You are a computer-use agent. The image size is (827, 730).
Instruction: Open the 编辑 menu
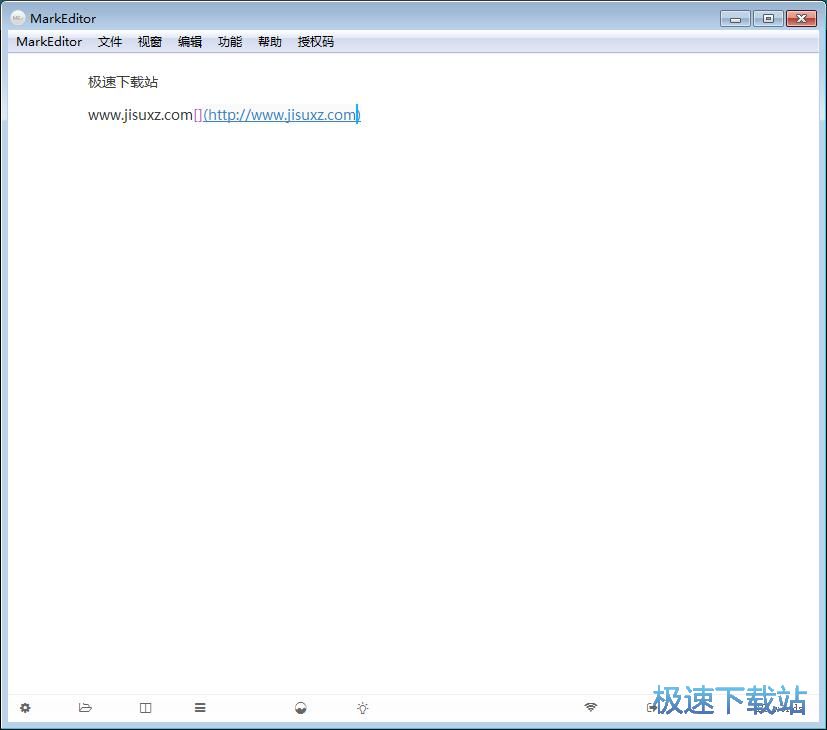[190, 42]
